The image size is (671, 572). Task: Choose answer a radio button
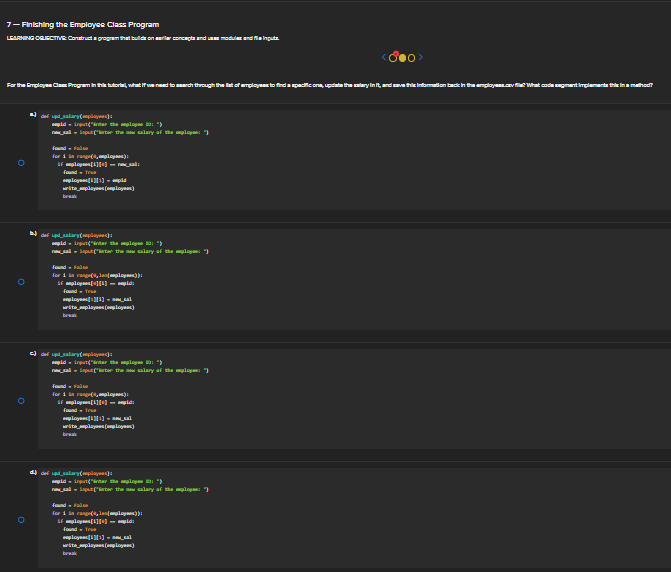(x=21, y=163)
